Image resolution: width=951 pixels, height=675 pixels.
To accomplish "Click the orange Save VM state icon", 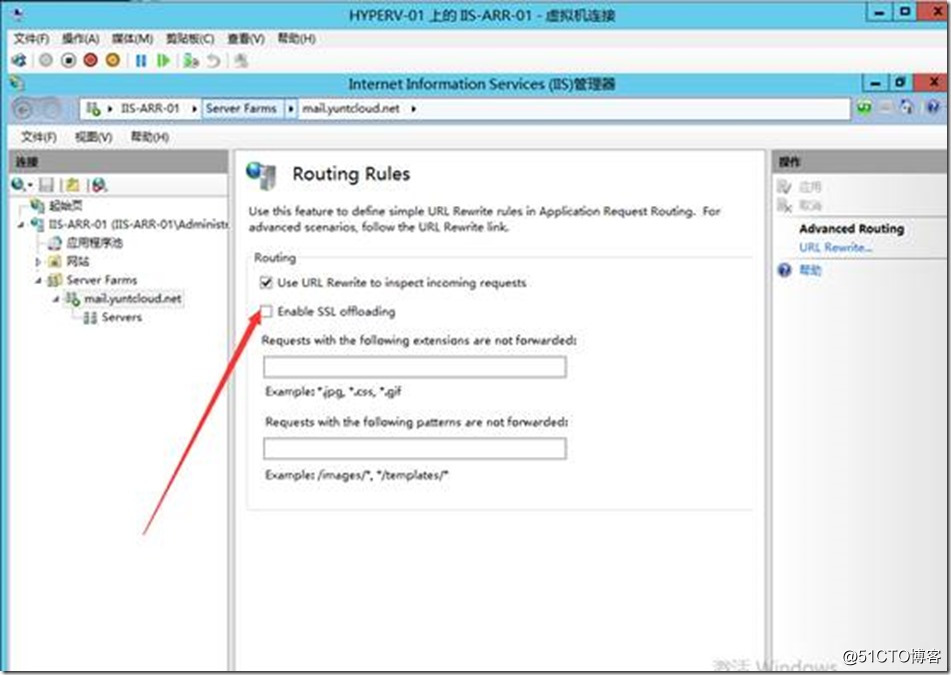I will 113,61.
